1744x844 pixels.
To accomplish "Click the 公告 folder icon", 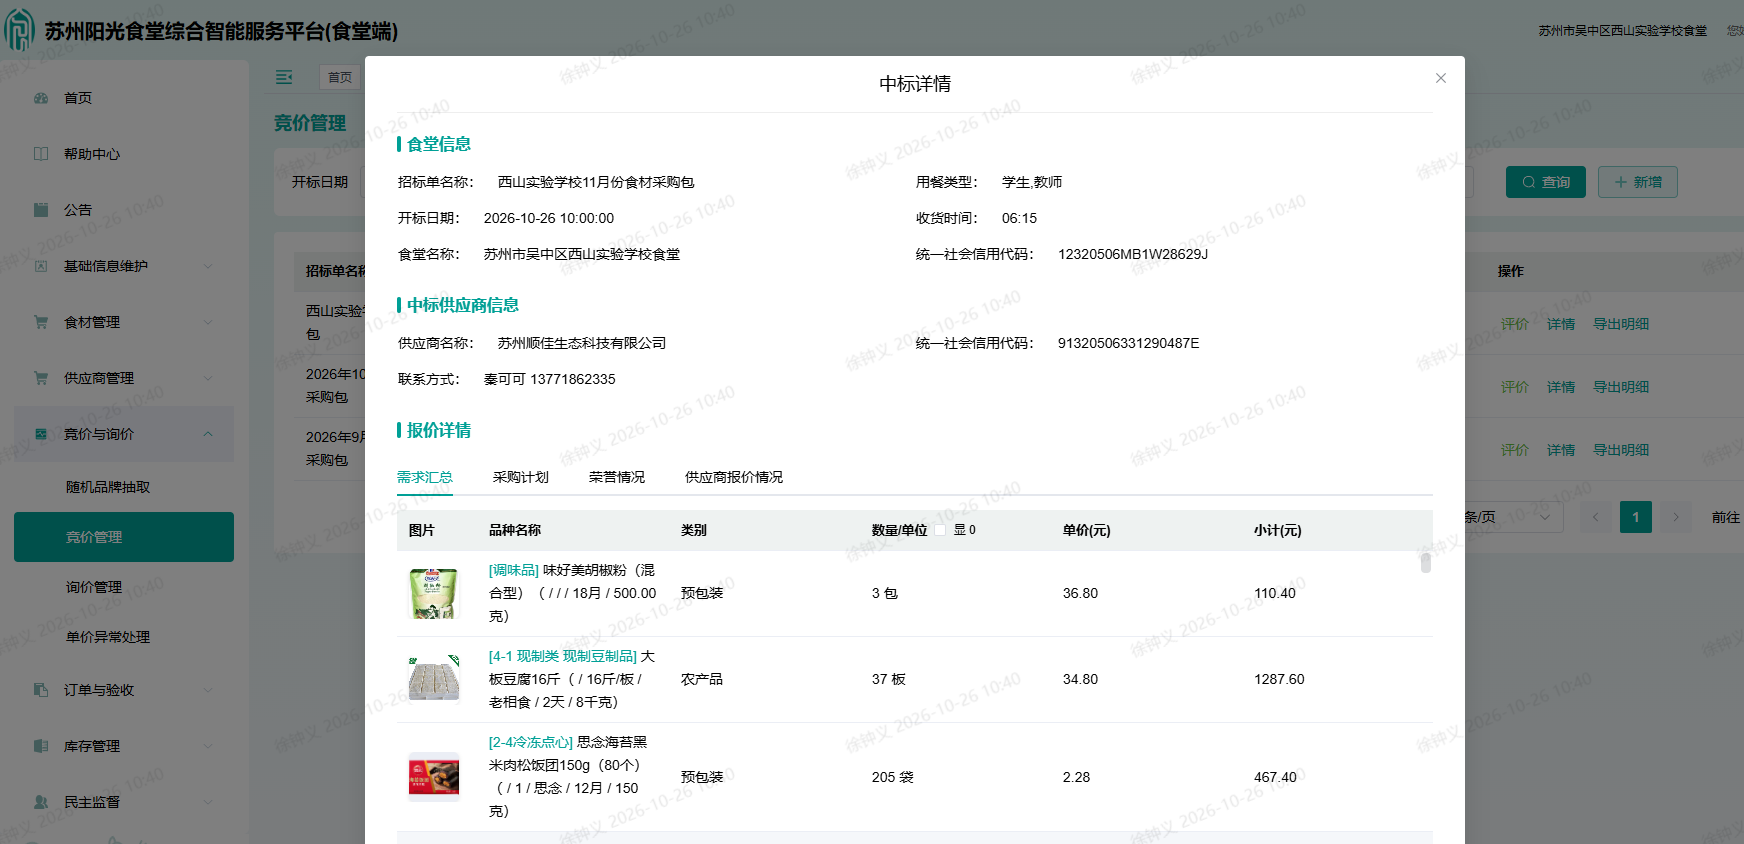I will (x=41, y=210).
